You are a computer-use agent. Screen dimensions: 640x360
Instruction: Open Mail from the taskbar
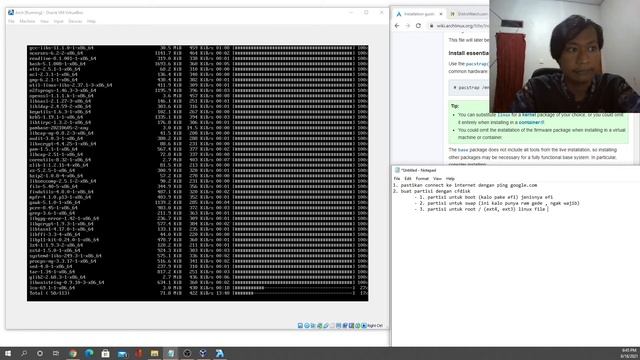point(122,353)
